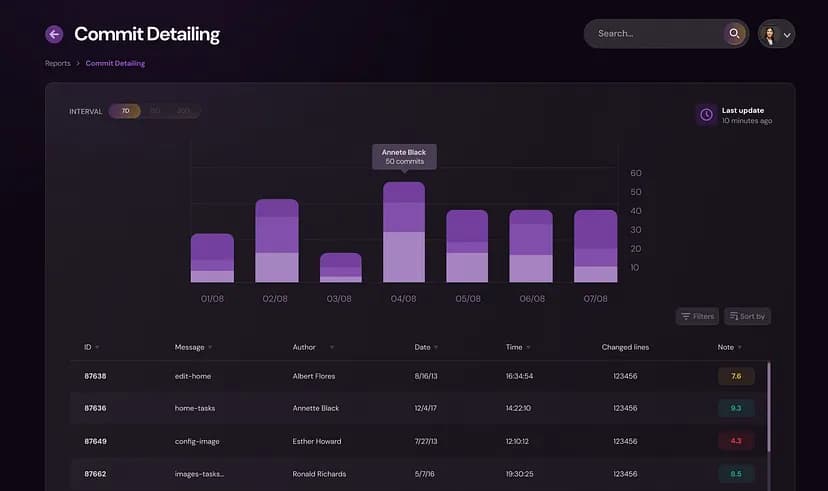Sort the table by ID column

pos(91,347)
